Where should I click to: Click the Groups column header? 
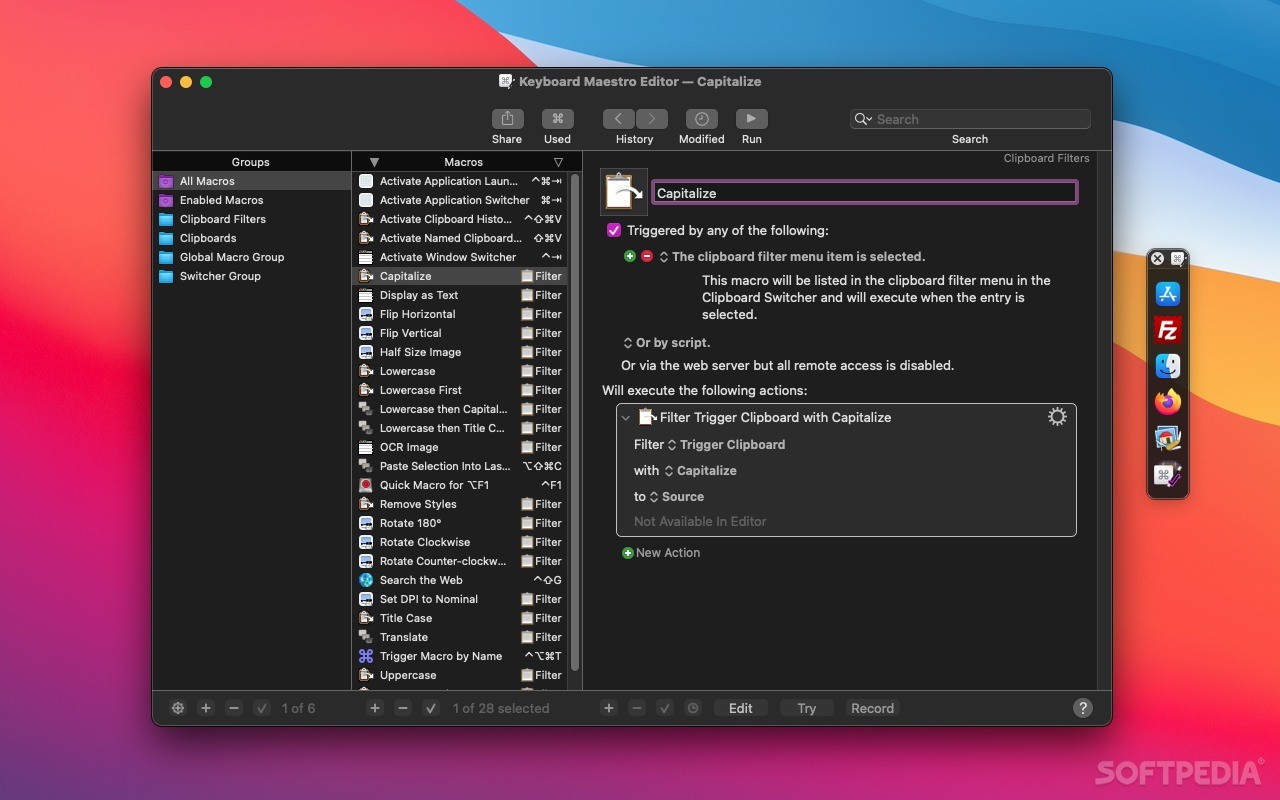point(251,162)
